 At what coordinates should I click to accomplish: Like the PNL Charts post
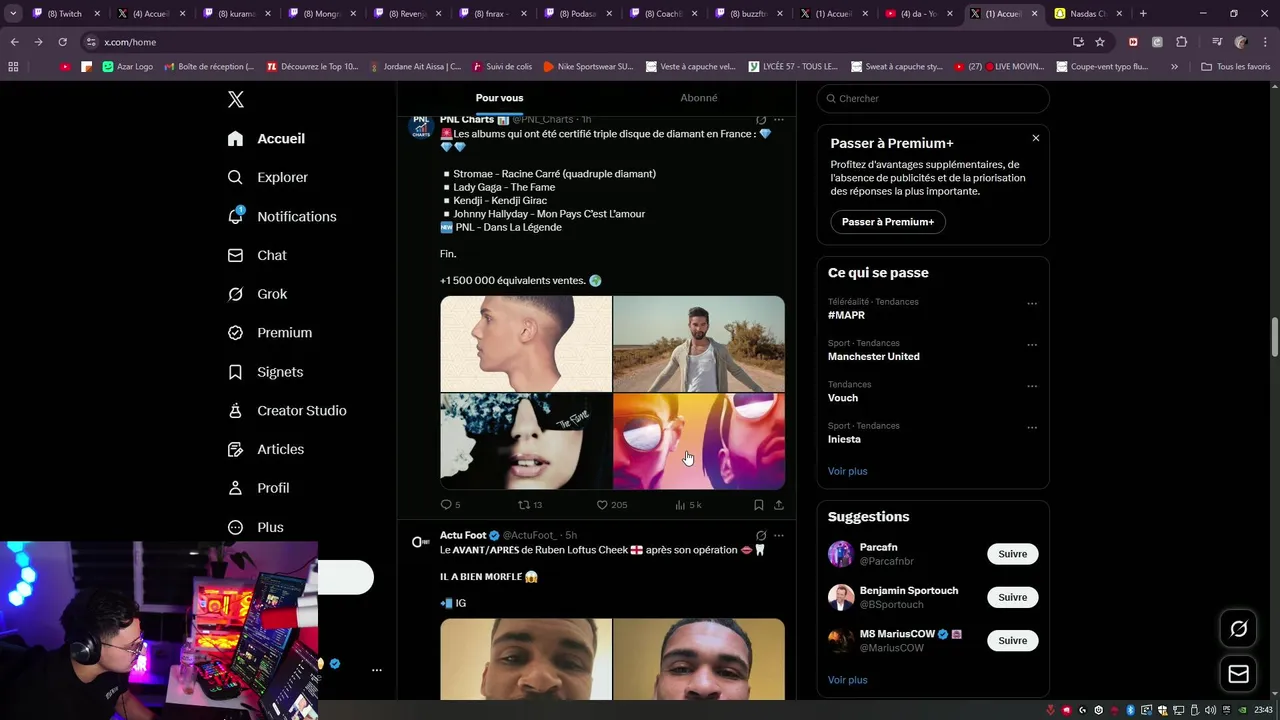point(611,505)
